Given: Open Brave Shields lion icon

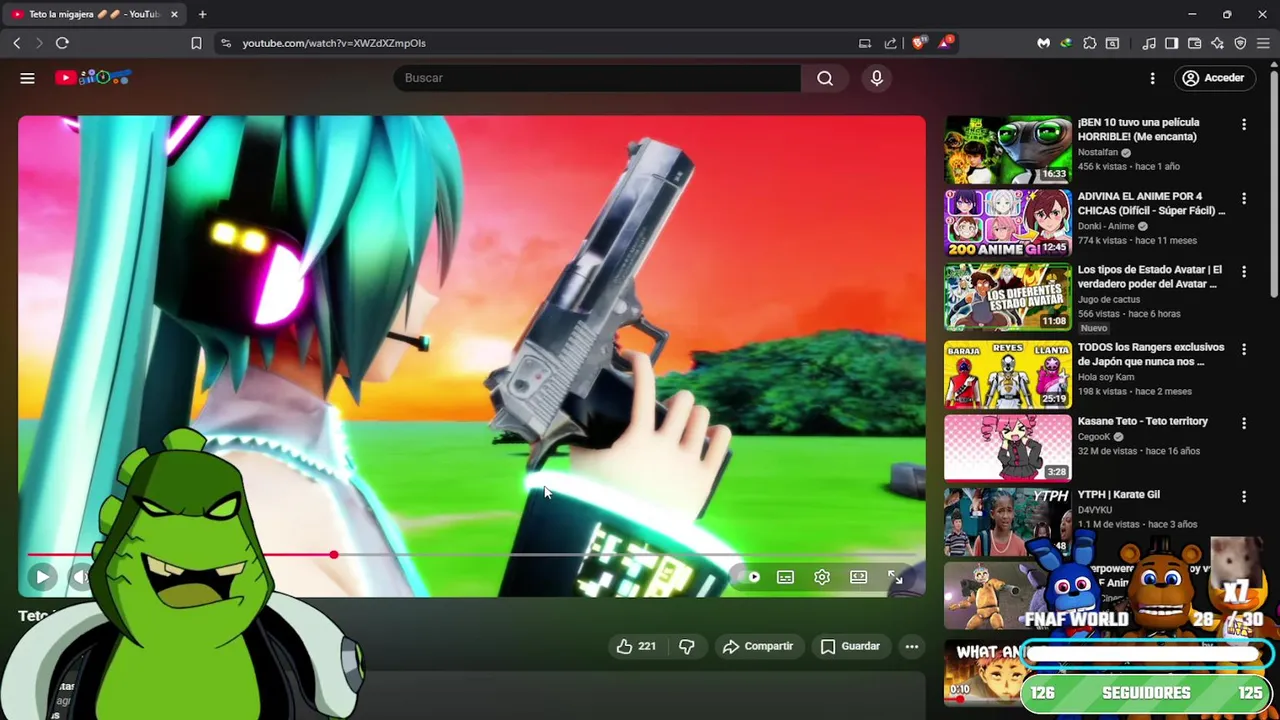Looking at the screenshot, I should pos(919,43).
